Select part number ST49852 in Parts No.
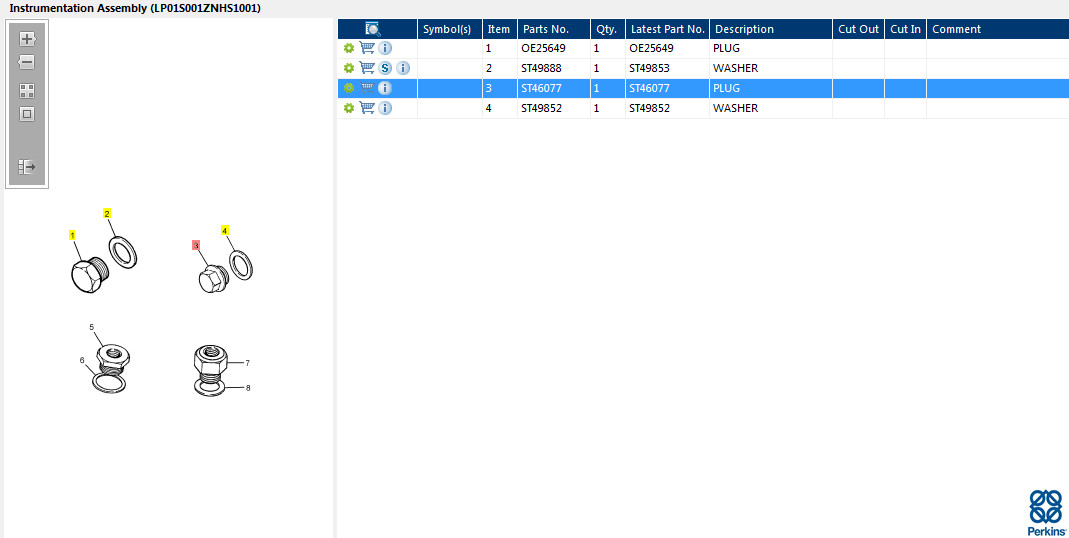 (x=542, y=108)
